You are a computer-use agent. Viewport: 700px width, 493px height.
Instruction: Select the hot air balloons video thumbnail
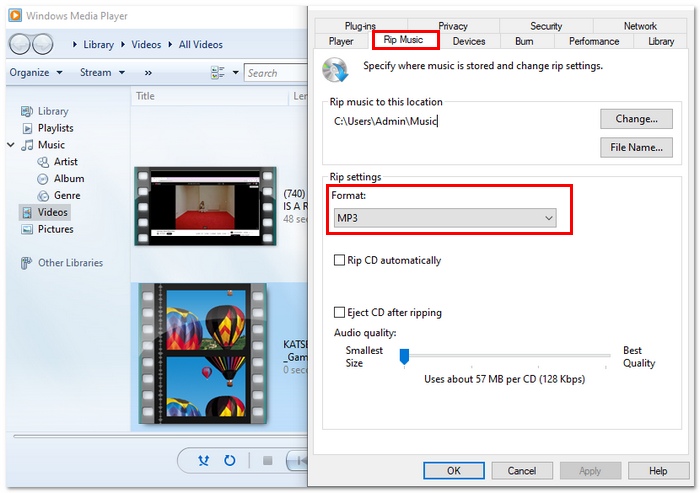(x=203, y=354)
